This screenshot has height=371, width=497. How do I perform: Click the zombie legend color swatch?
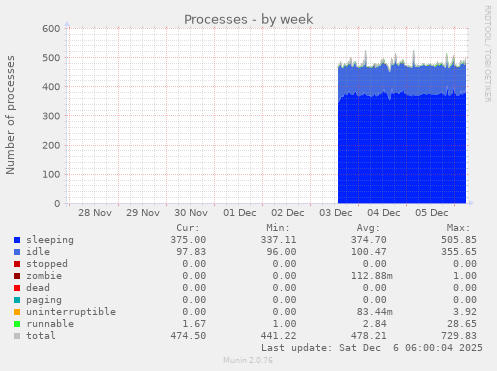(17, 276)
